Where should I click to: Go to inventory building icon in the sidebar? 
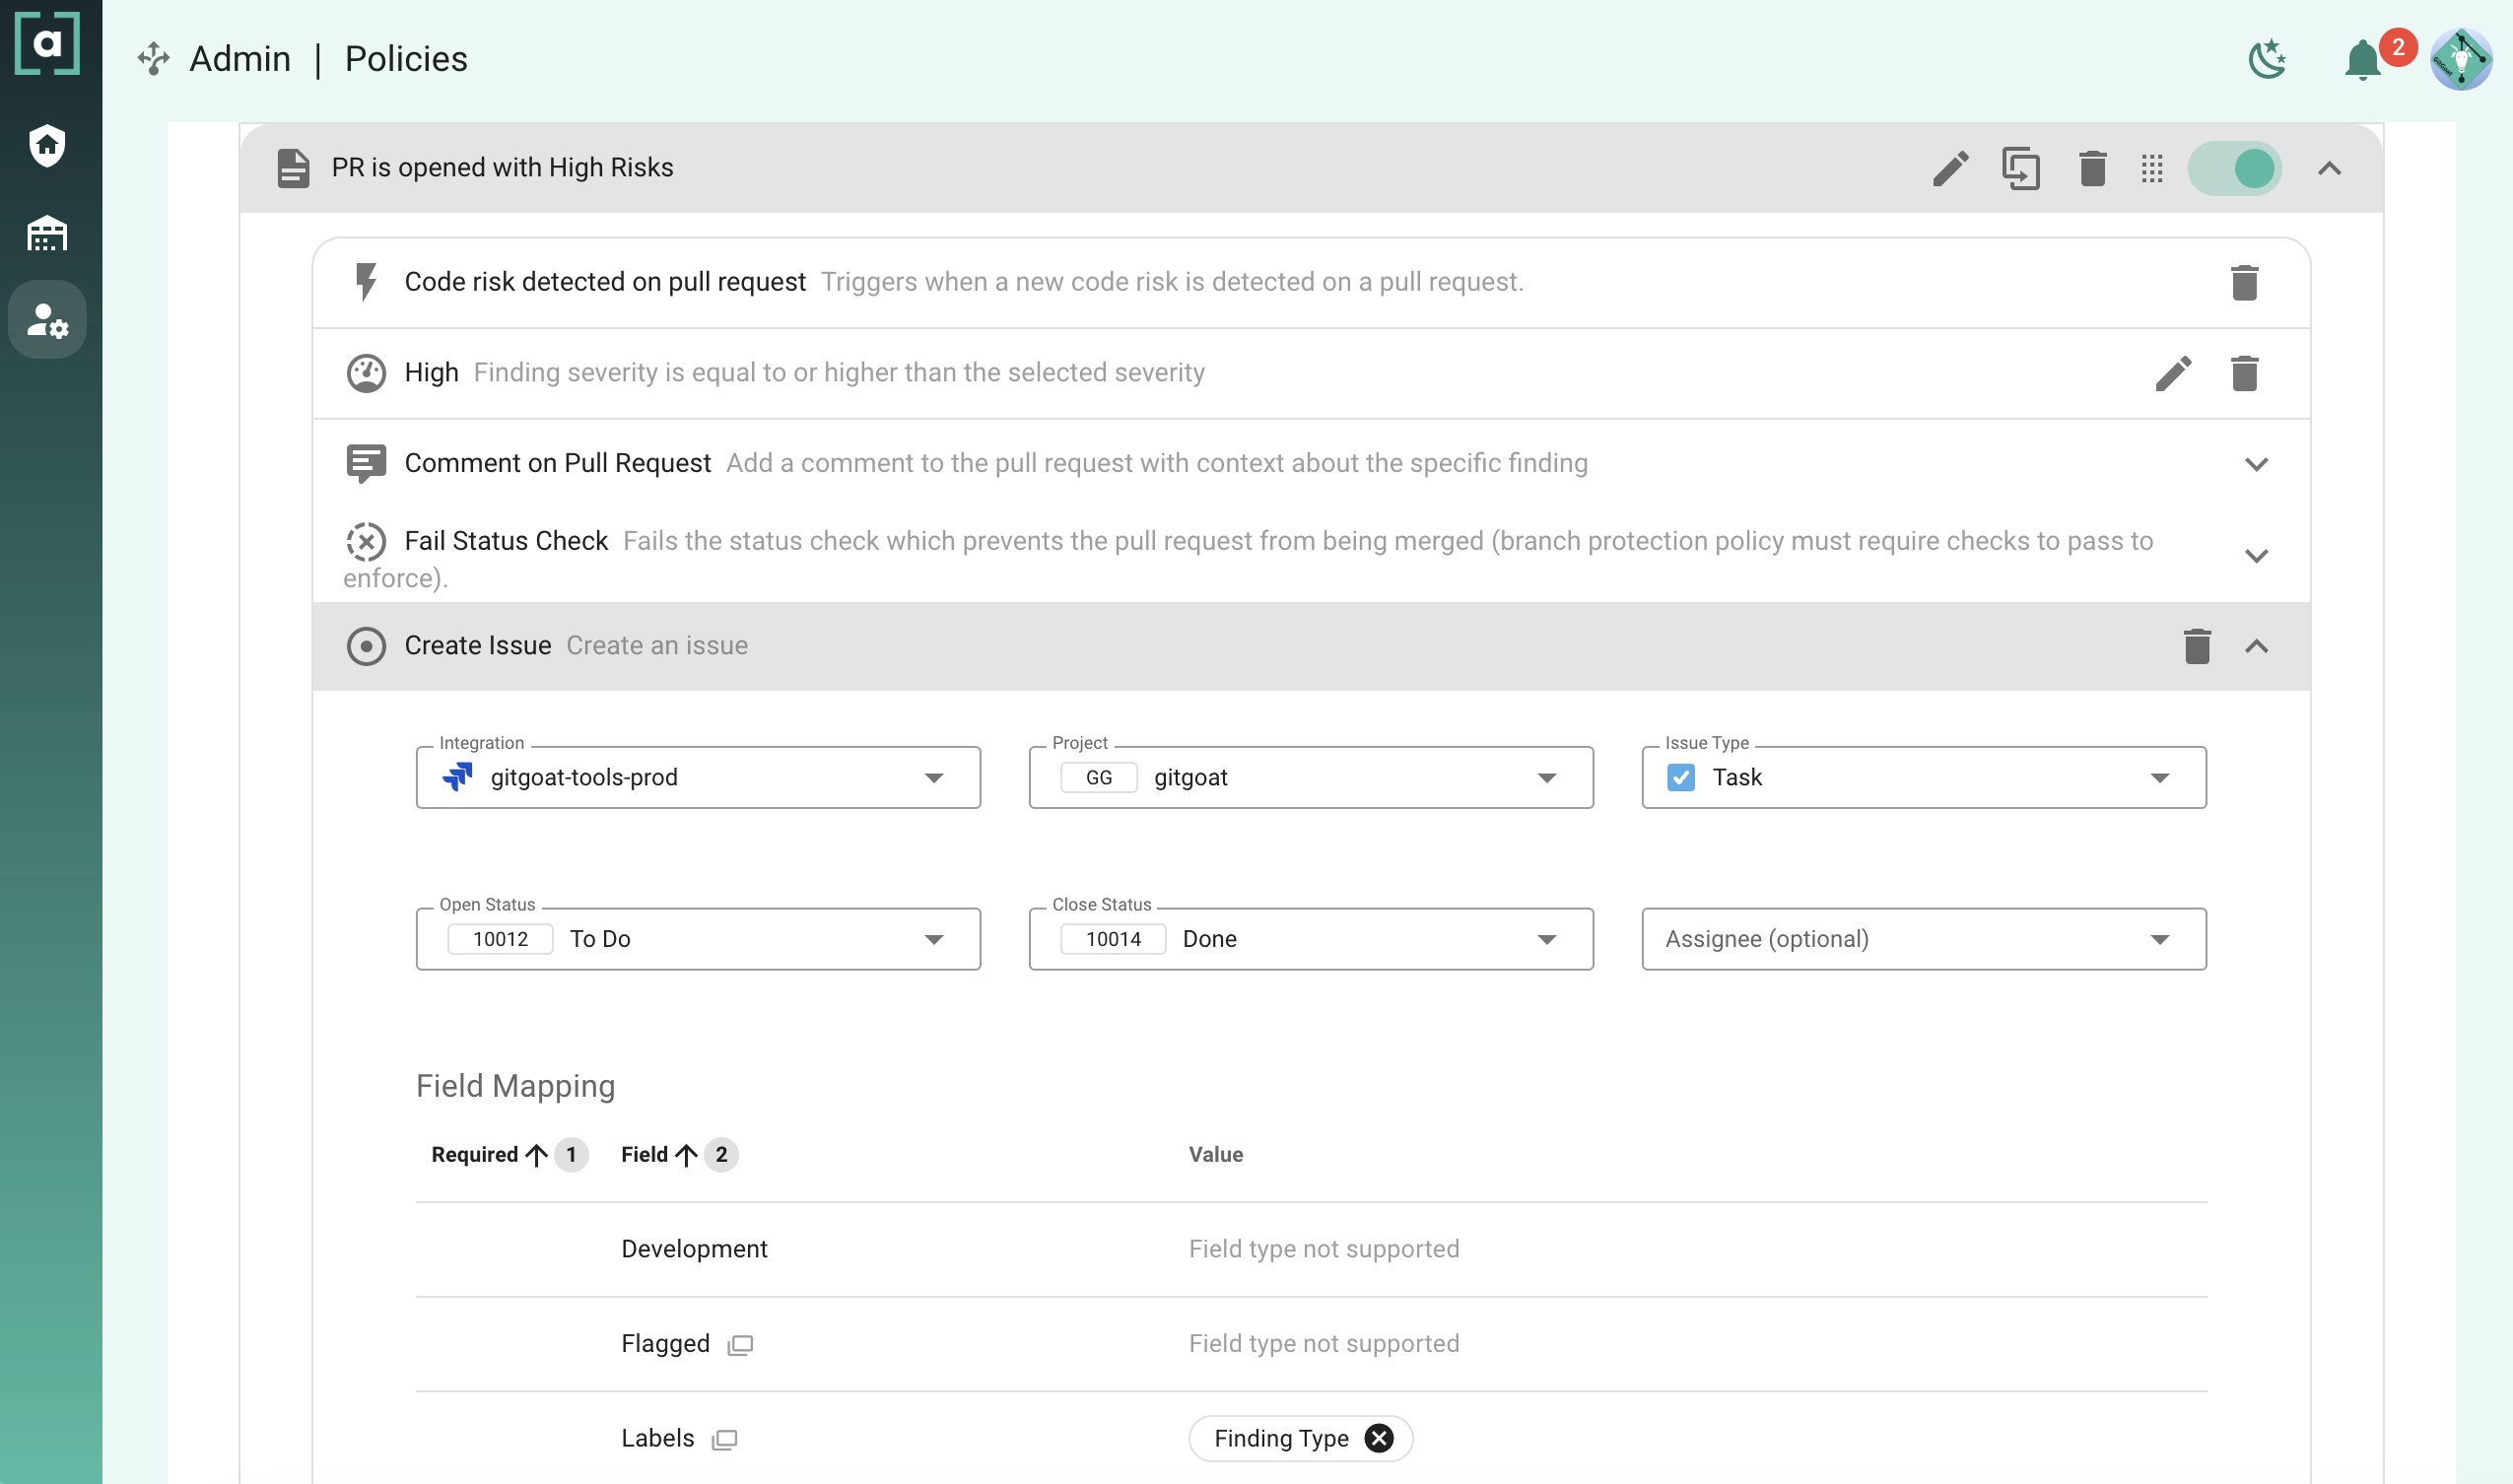[x=47, y=234]
